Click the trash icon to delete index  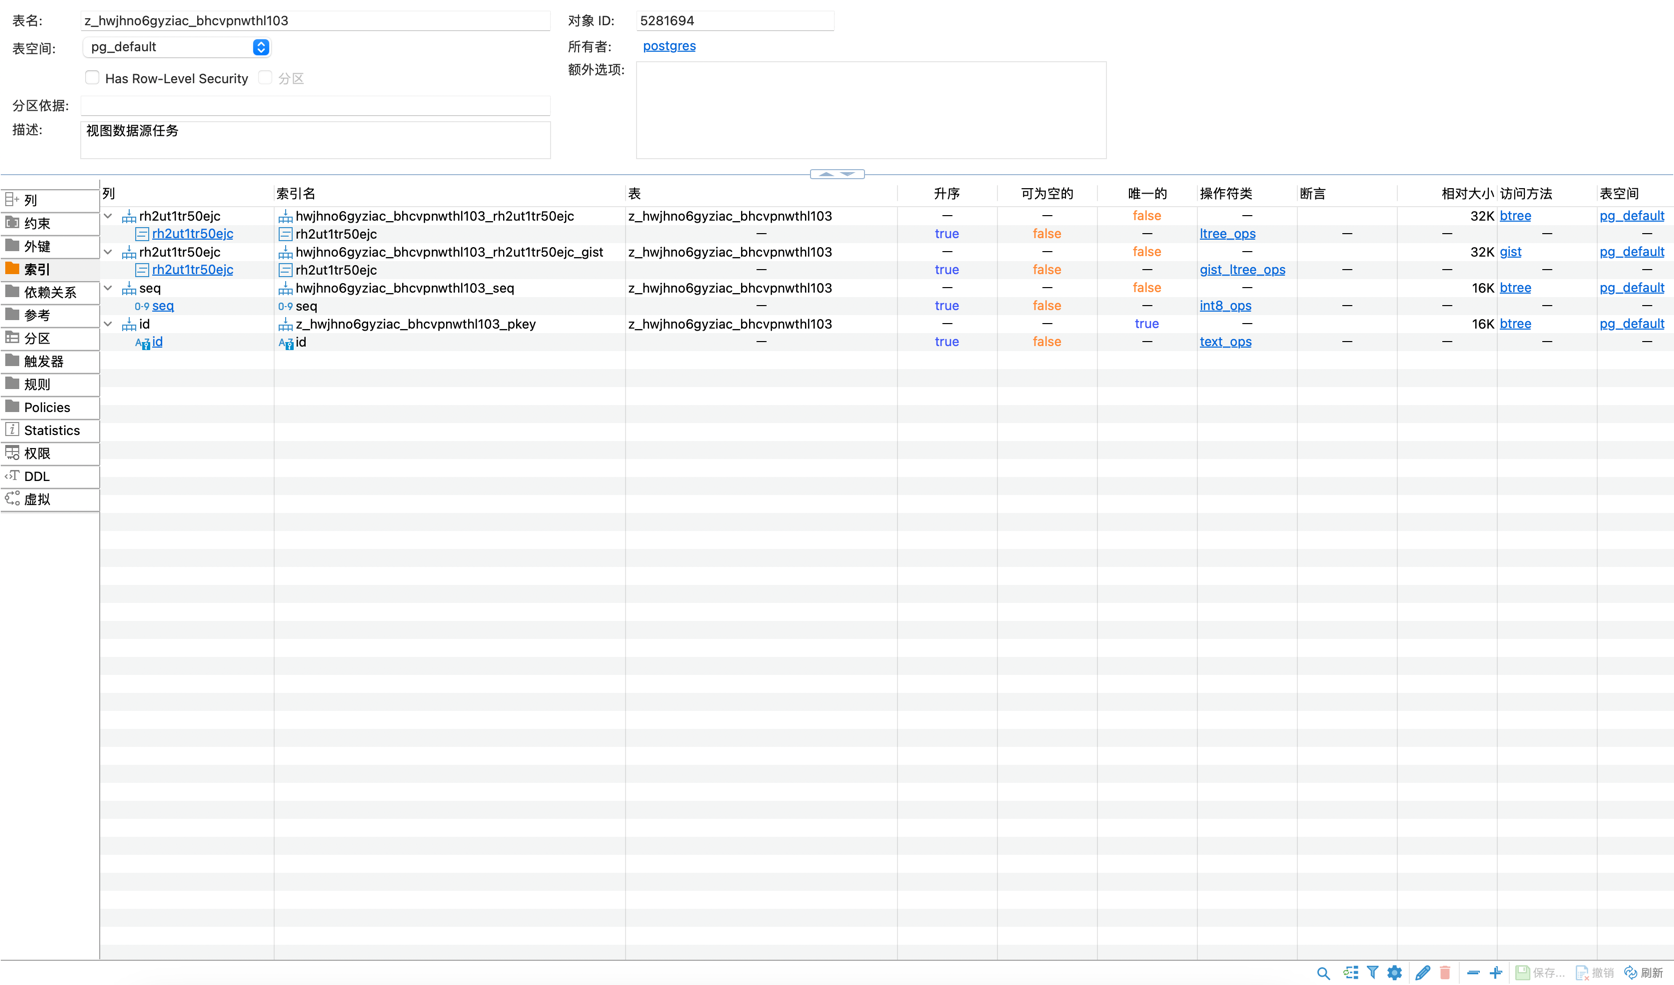point(1445,972)
